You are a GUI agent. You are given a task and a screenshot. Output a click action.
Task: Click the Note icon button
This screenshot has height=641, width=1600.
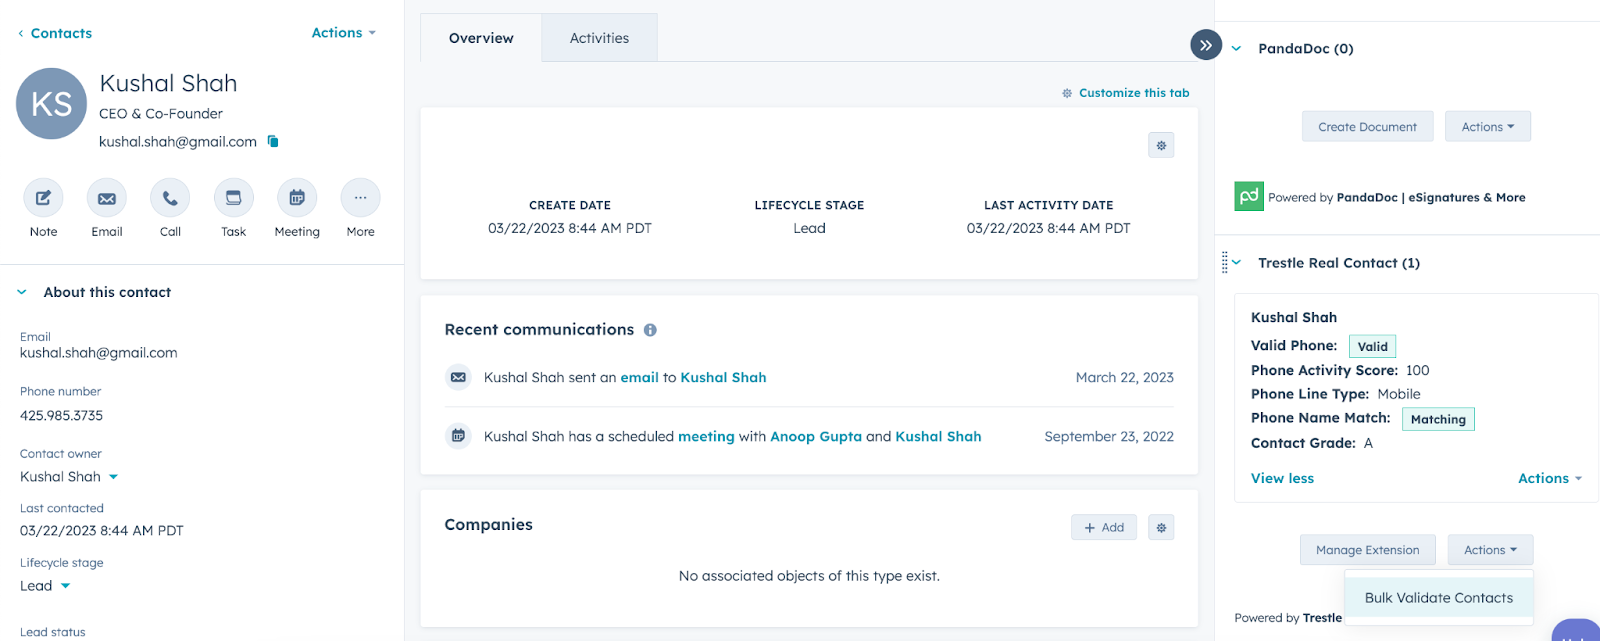click(x=43, y=198)
